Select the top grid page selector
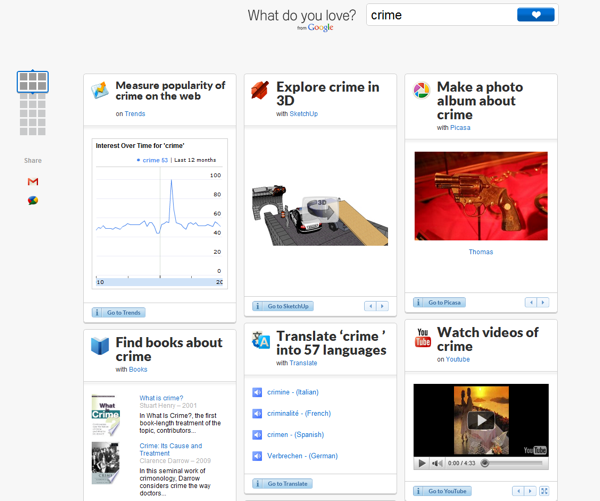Image resolution: width=600 pixels, height=501 pixels. [33, 81]
